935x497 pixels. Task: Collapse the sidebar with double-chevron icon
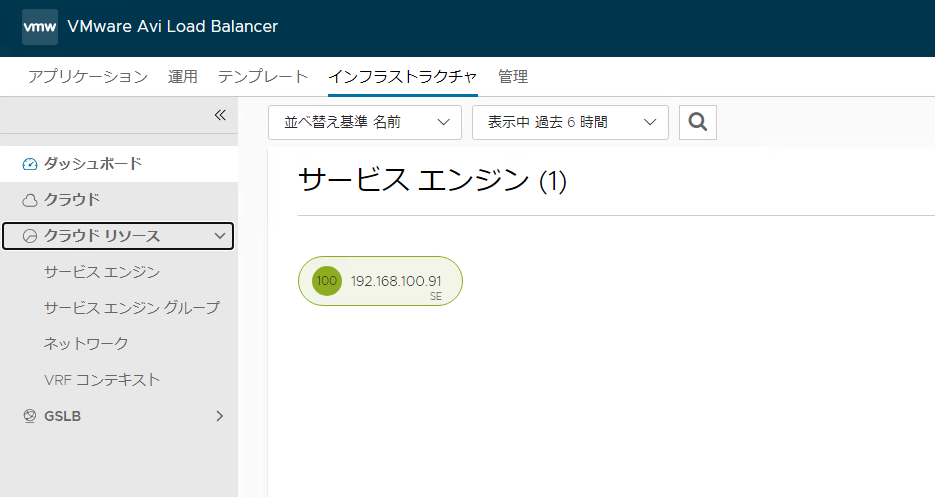coord(220,115)
